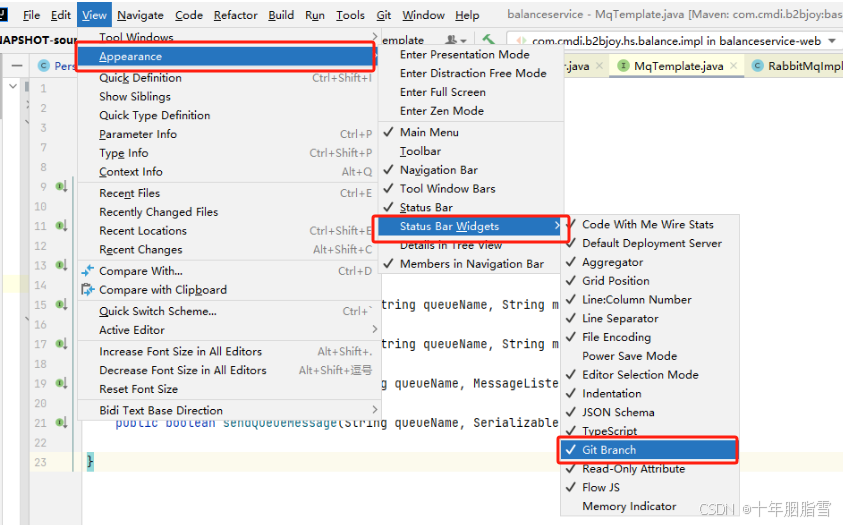The image size is (843, 525).
Task: Expand Tool Windows submenu
Action: tap(228, 37)
